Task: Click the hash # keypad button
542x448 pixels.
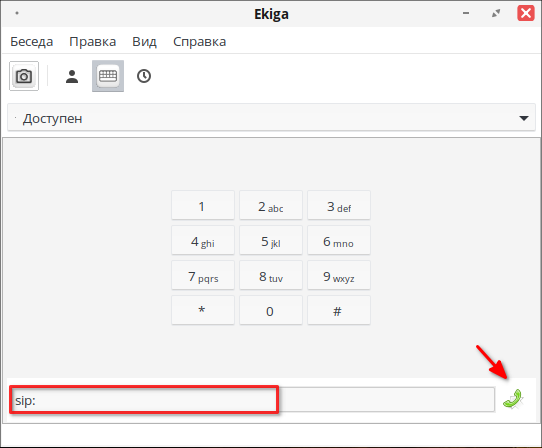Action: tap(339, 310)
